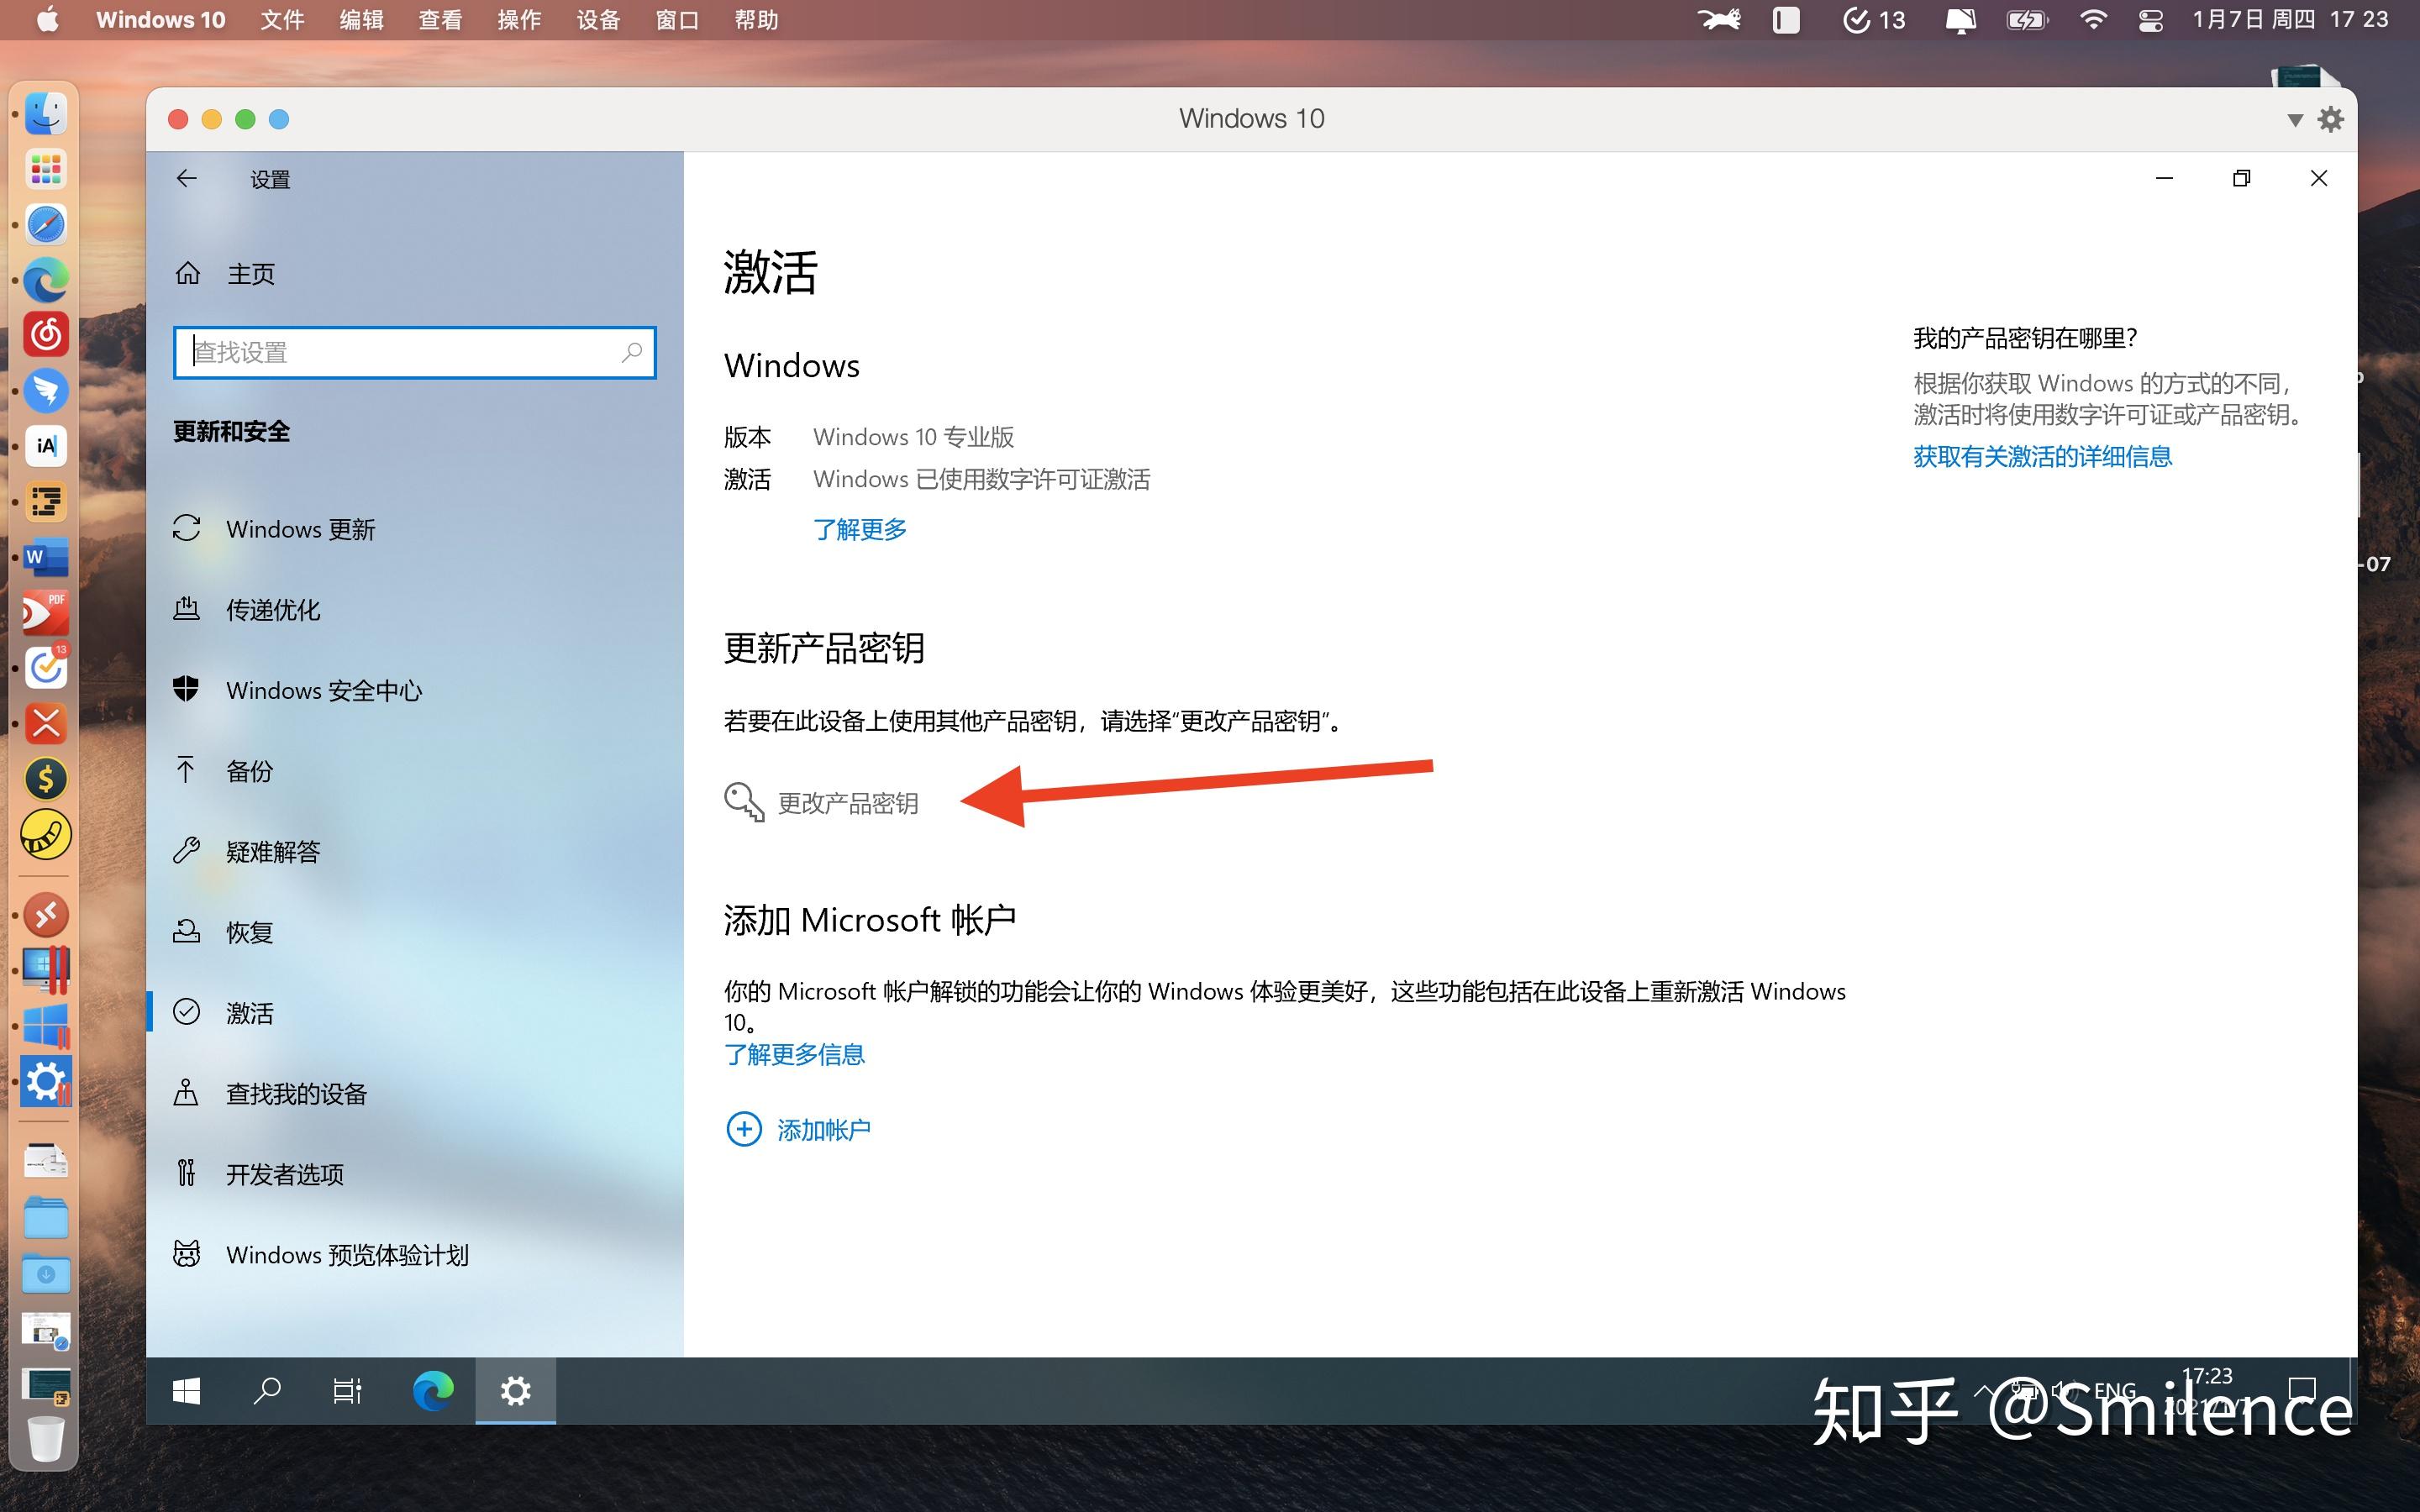Viewport: 2420px width, 1512px height.
Task: Open the Trash in the Dock
Action: coord(46,1438)
